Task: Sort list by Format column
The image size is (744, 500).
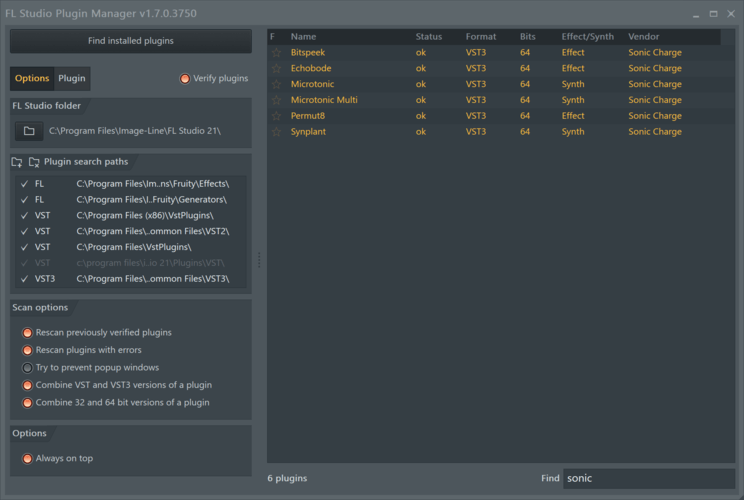Action: coord(481,37)
